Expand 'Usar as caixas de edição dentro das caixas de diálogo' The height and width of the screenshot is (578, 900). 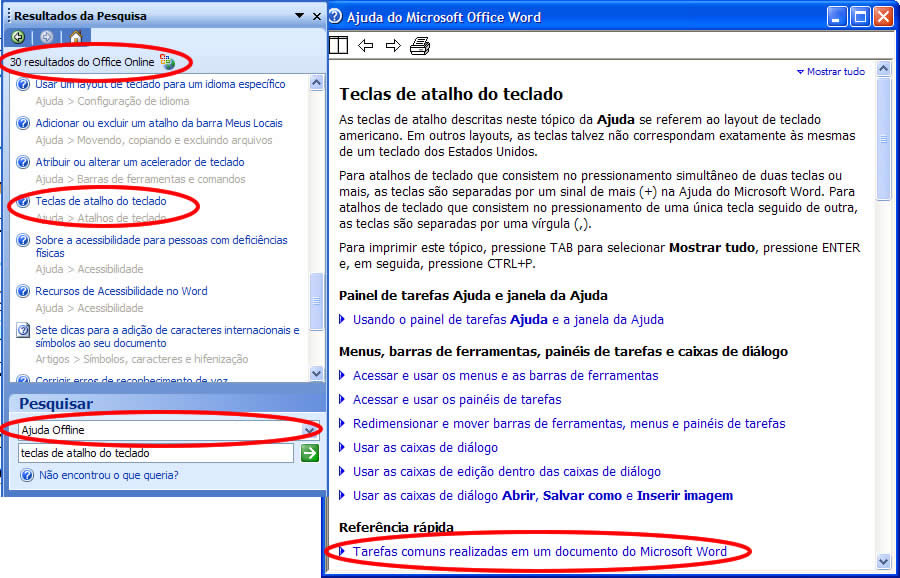click(507, 472)
